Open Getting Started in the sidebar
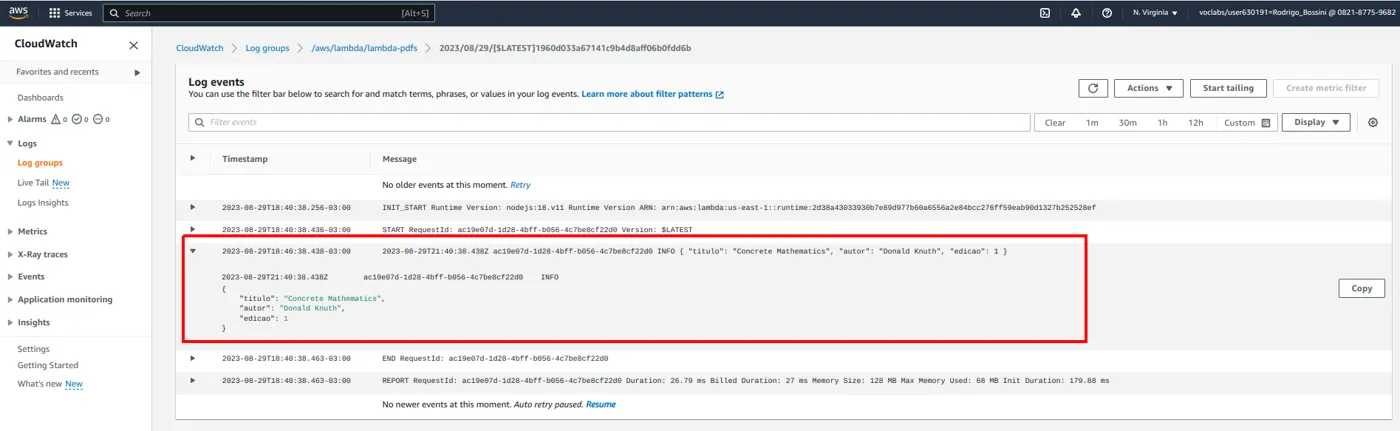1400x431 pixels. point(48,365)
